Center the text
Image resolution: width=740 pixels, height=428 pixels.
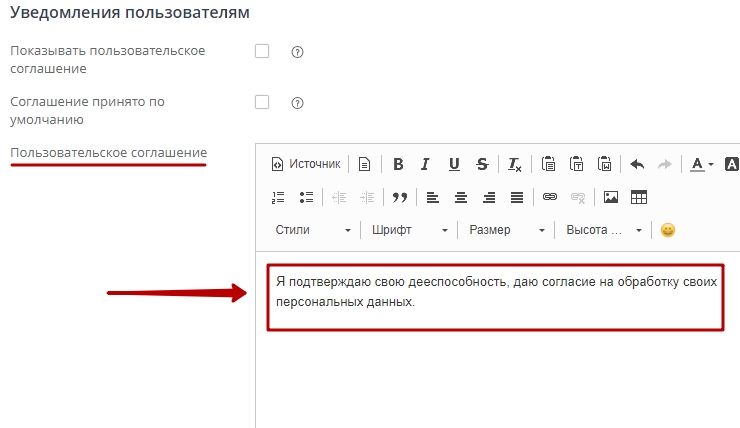(461, 197)
